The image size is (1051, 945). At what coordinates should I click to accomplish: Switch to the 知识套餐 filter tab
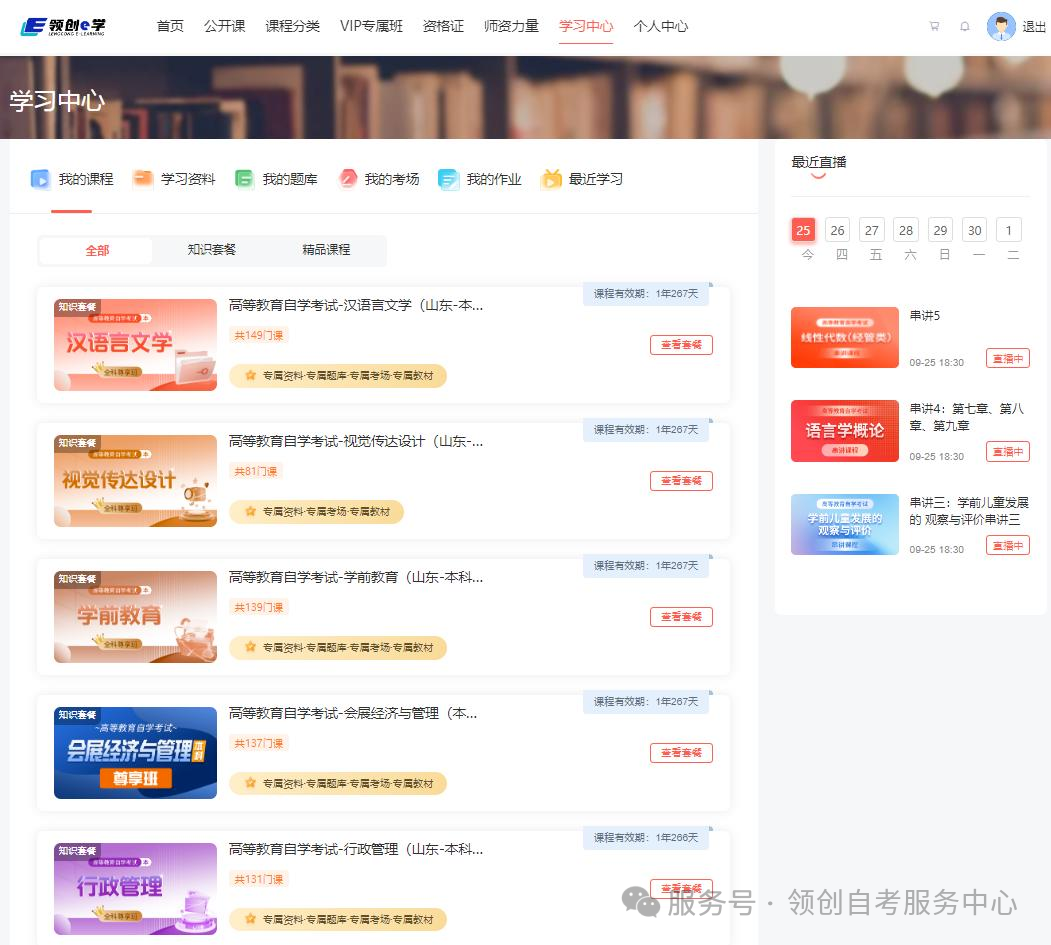(212, 250)
